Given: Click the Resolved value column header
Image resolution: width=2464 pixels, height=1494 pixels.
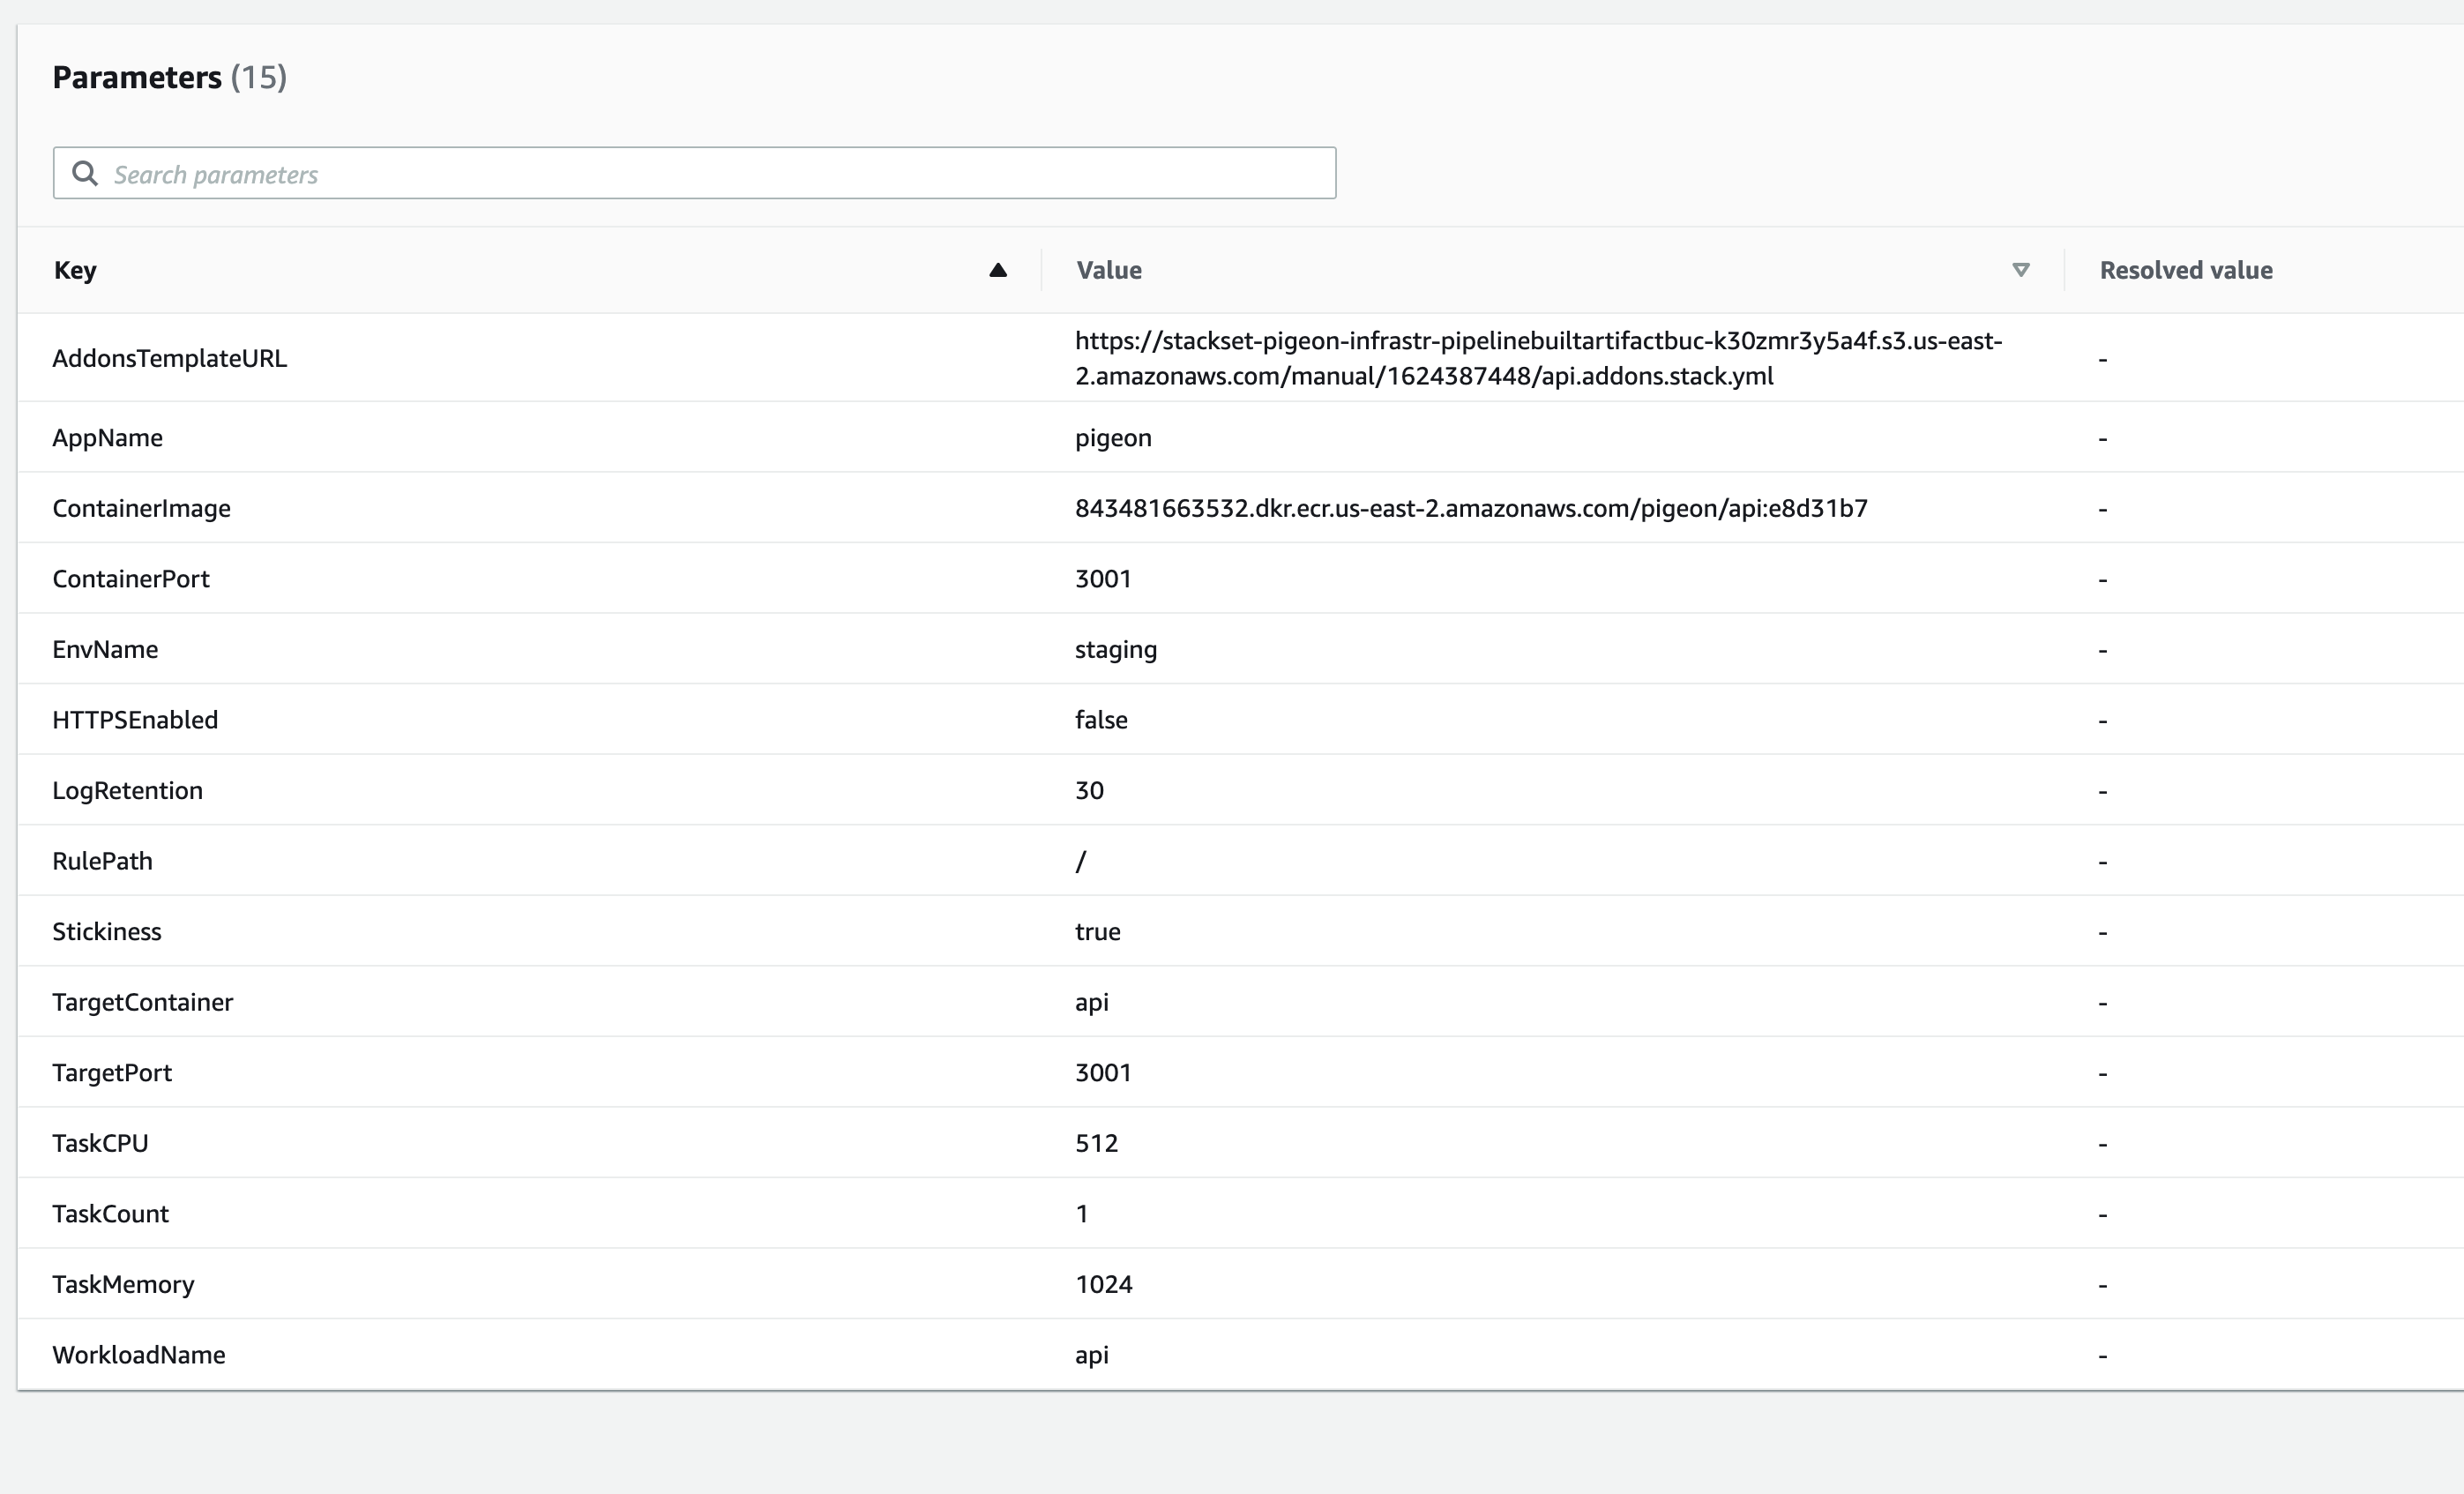Looking at the screenshot, I should [2186, 270].
